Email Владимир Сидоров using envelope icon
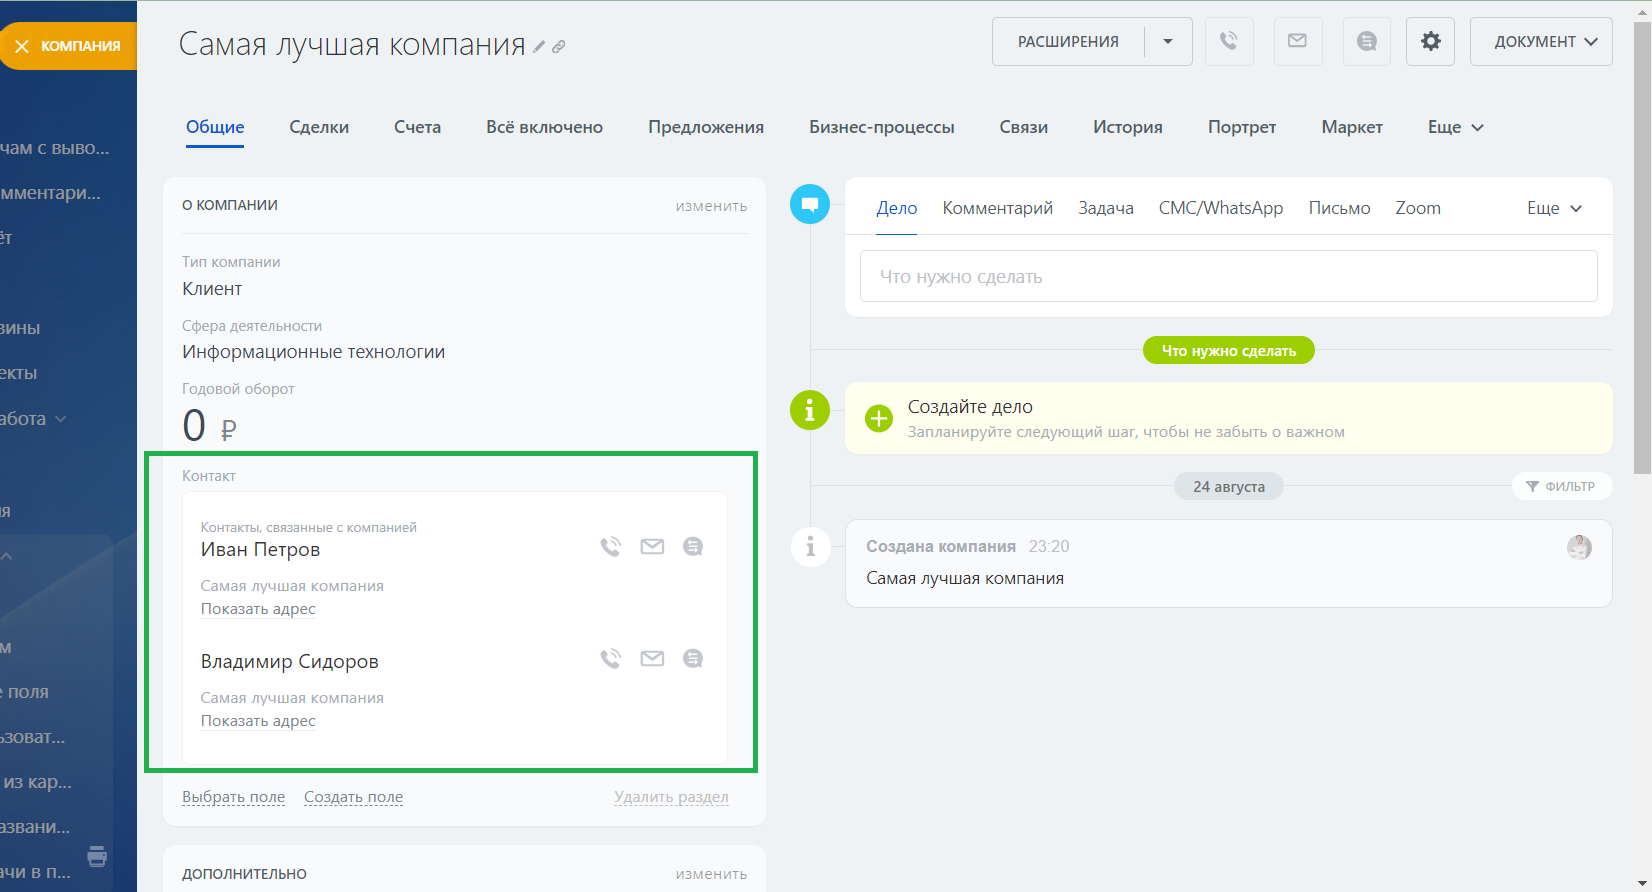This screenshot has width=1652, height=892. pos(652,658)
